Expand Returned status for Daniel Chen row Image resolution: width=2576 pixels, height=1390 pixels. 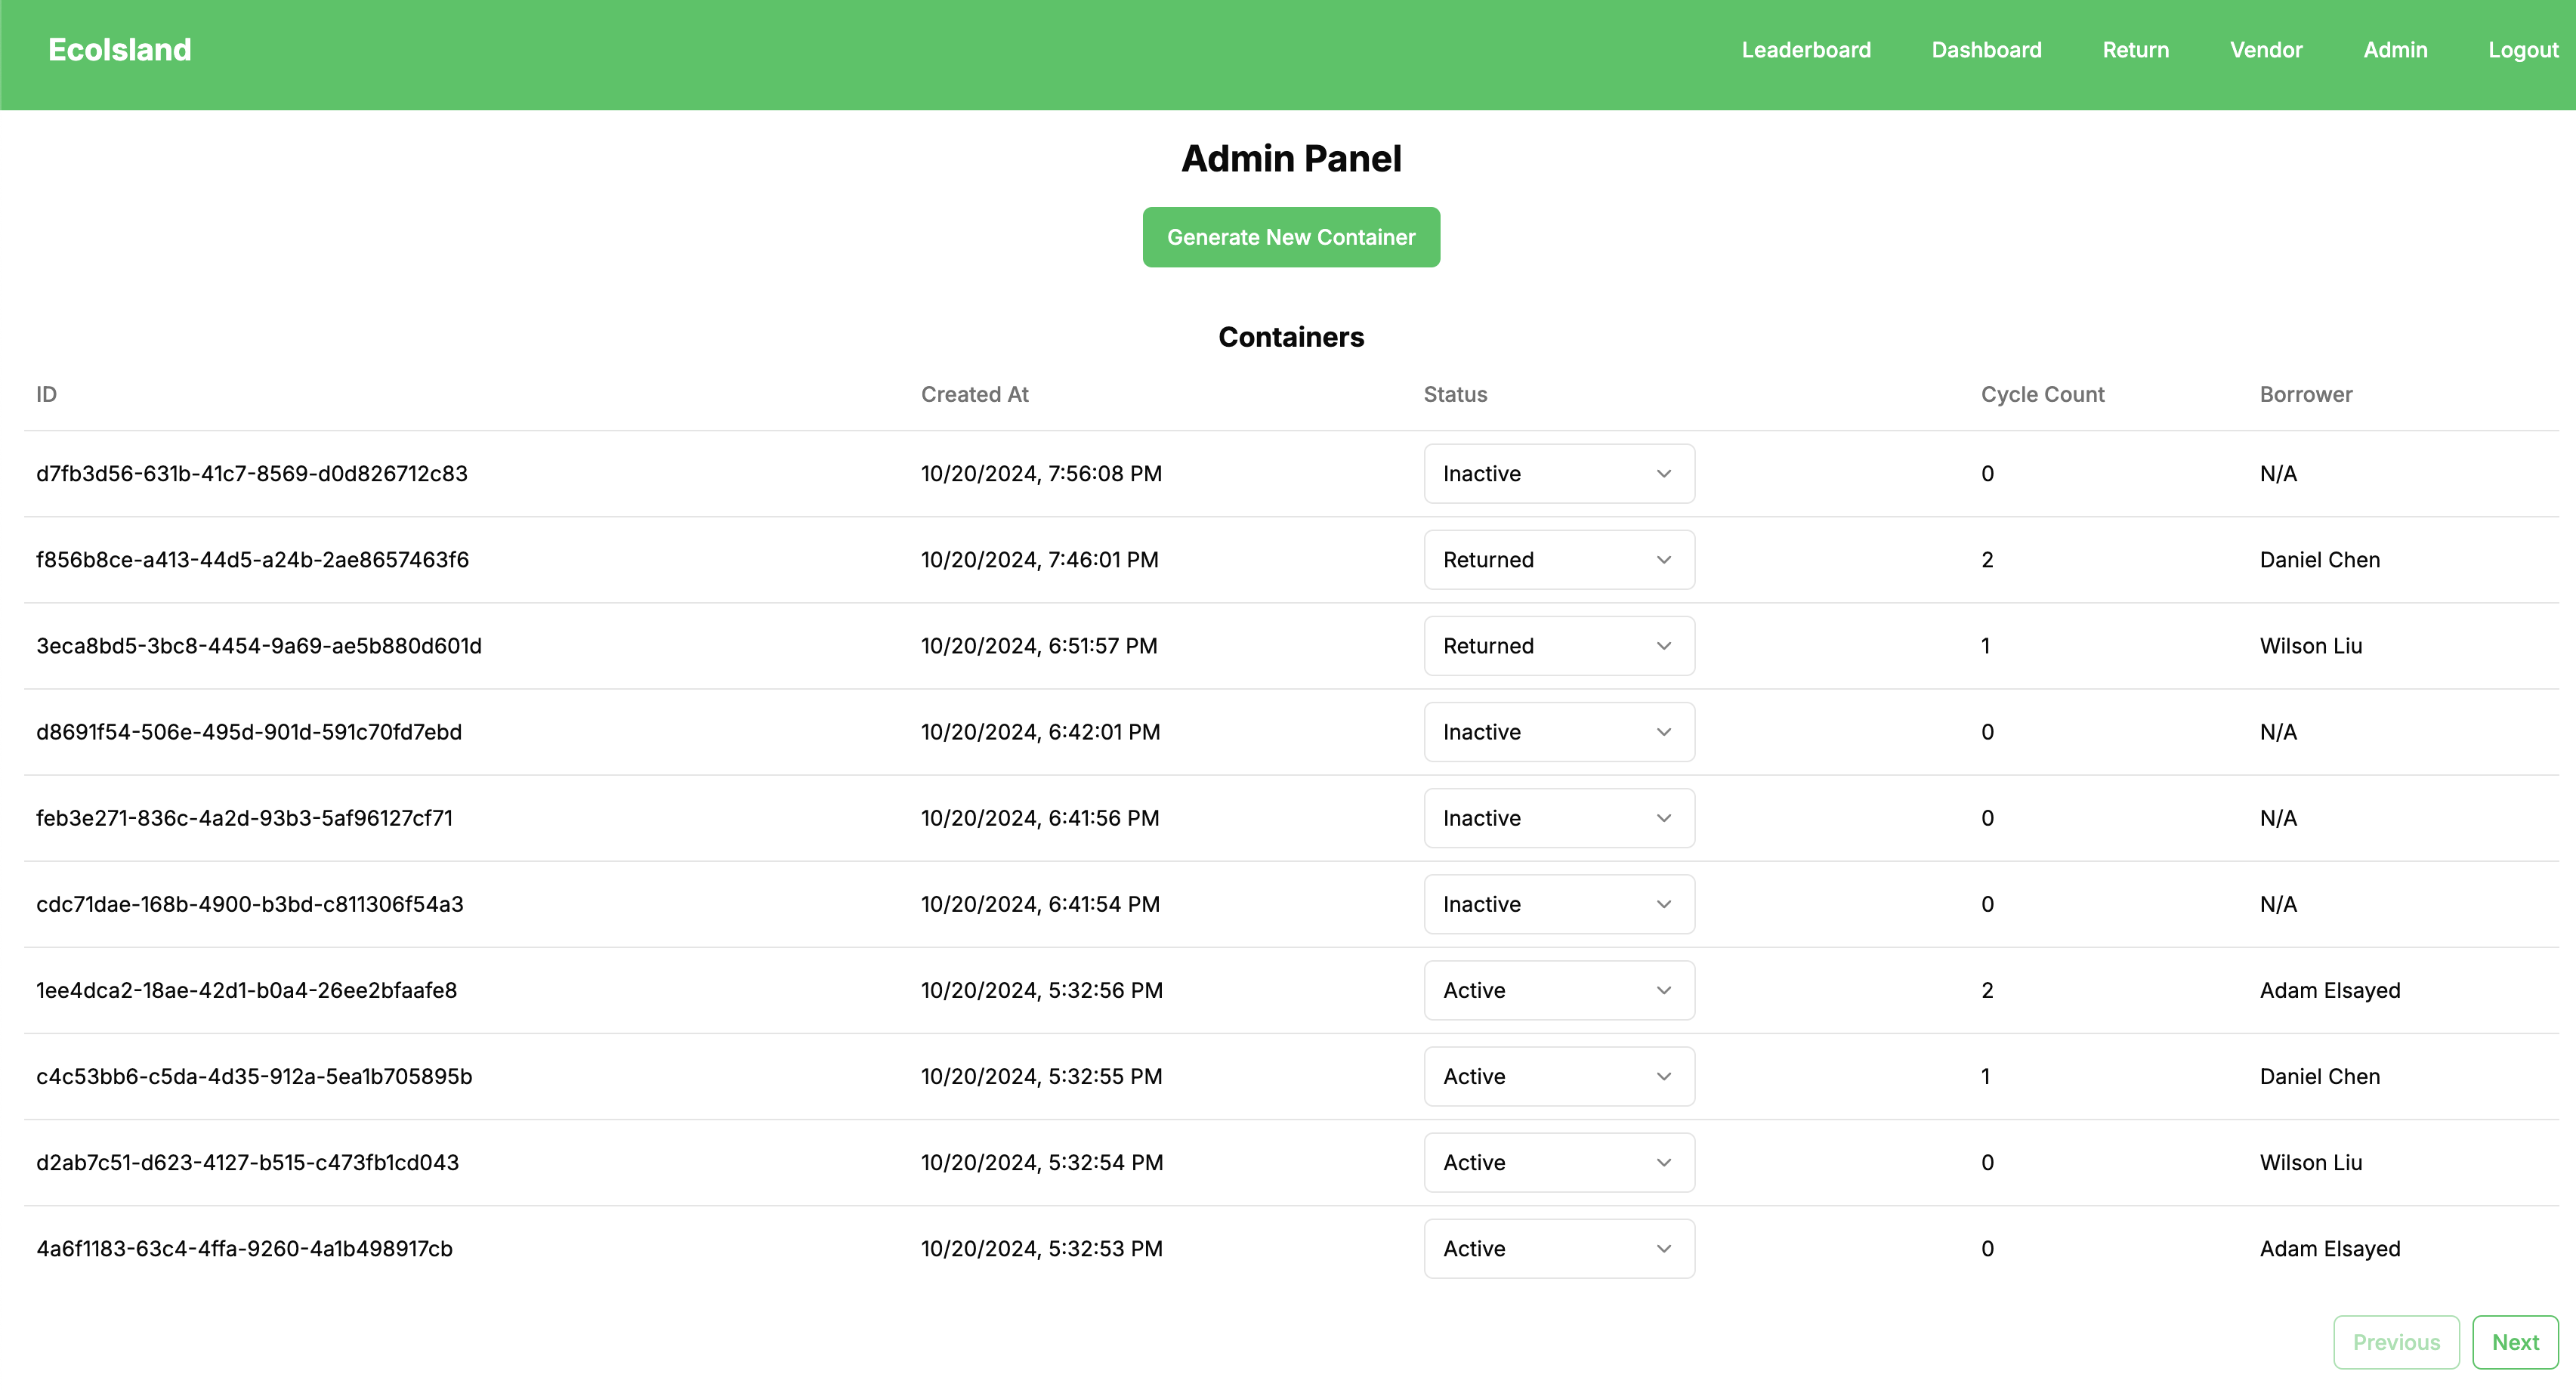pos(1558,560)
